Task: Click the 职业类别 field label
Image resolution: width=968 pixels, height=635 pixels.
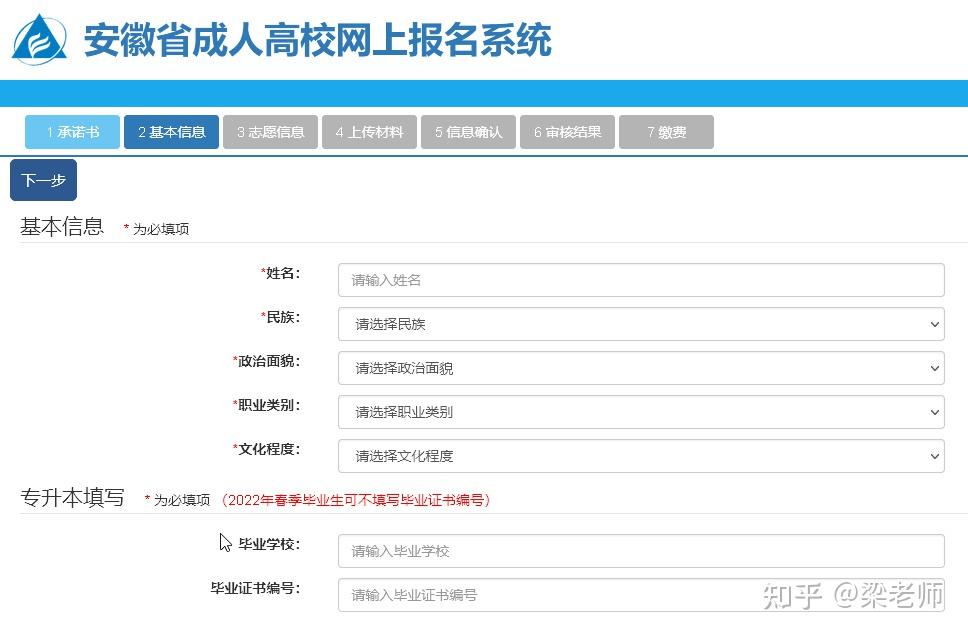Action: (267, 405)
